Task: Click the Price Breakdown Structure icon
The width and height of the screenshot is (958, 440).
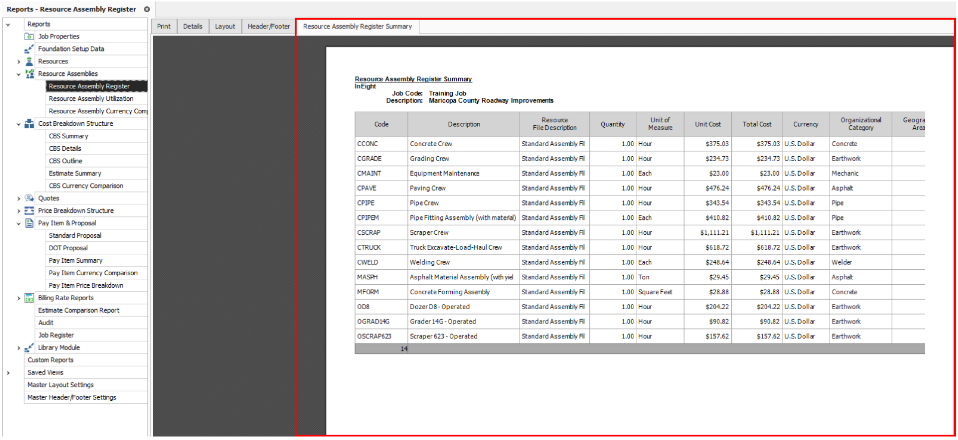Action: (29, 211)
